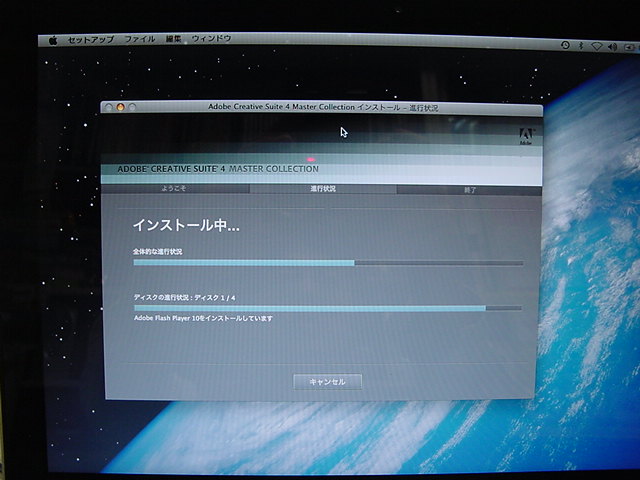Click the 全体的な進行状況 label
640x480 pixels.
click(158, 251)
